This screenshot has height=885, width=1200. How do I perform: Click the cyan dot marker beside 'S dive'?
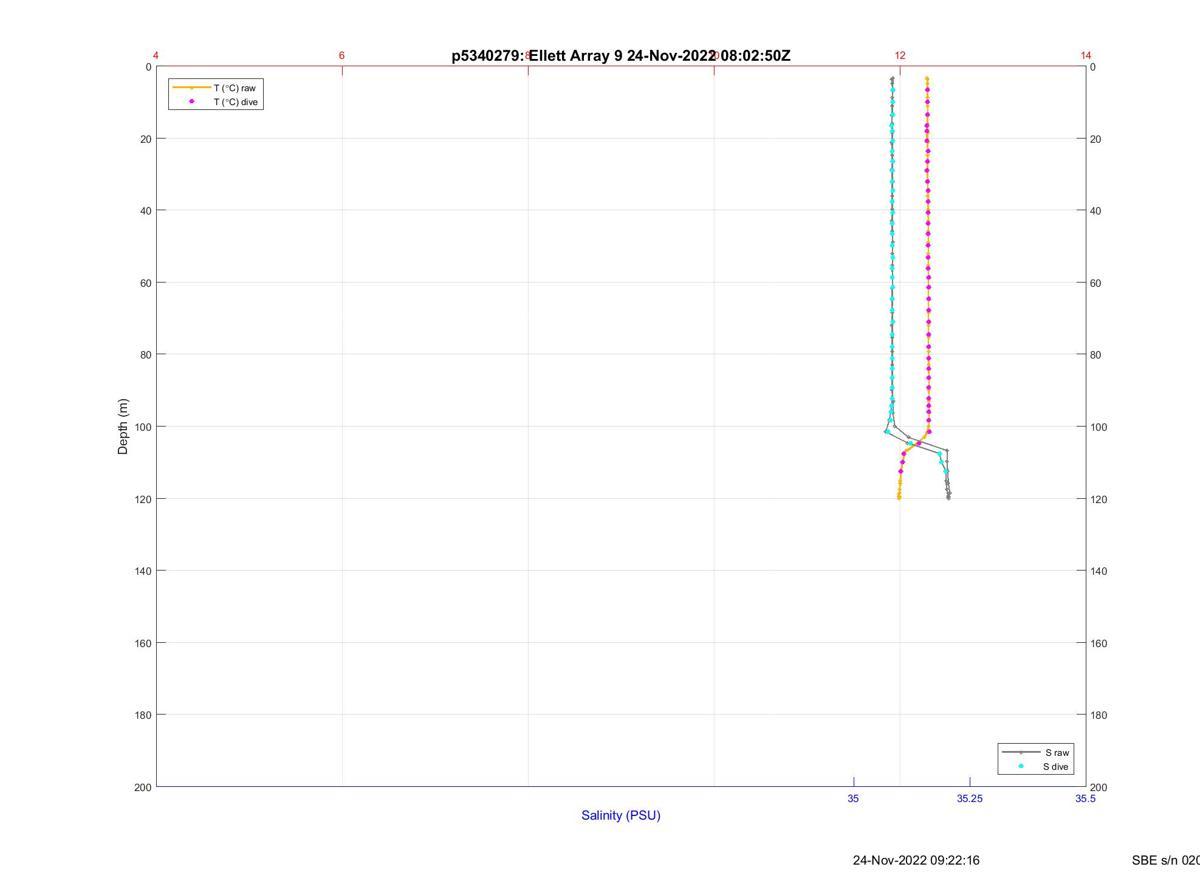point(1021,767)
